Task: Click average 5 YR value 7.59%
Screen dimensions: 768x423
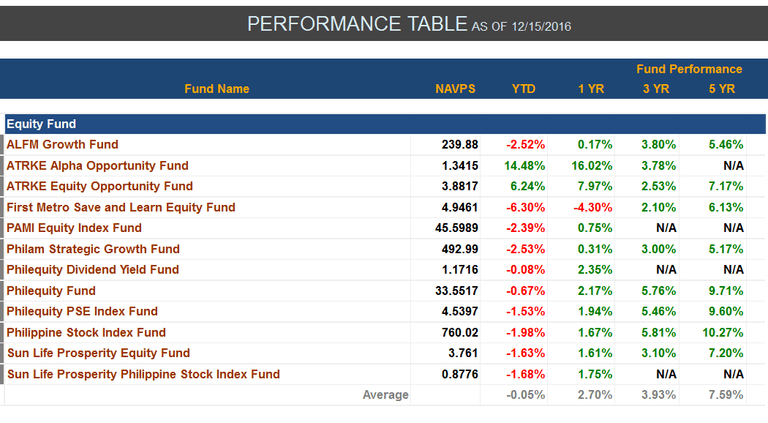Action: click(x=726, y=395)
